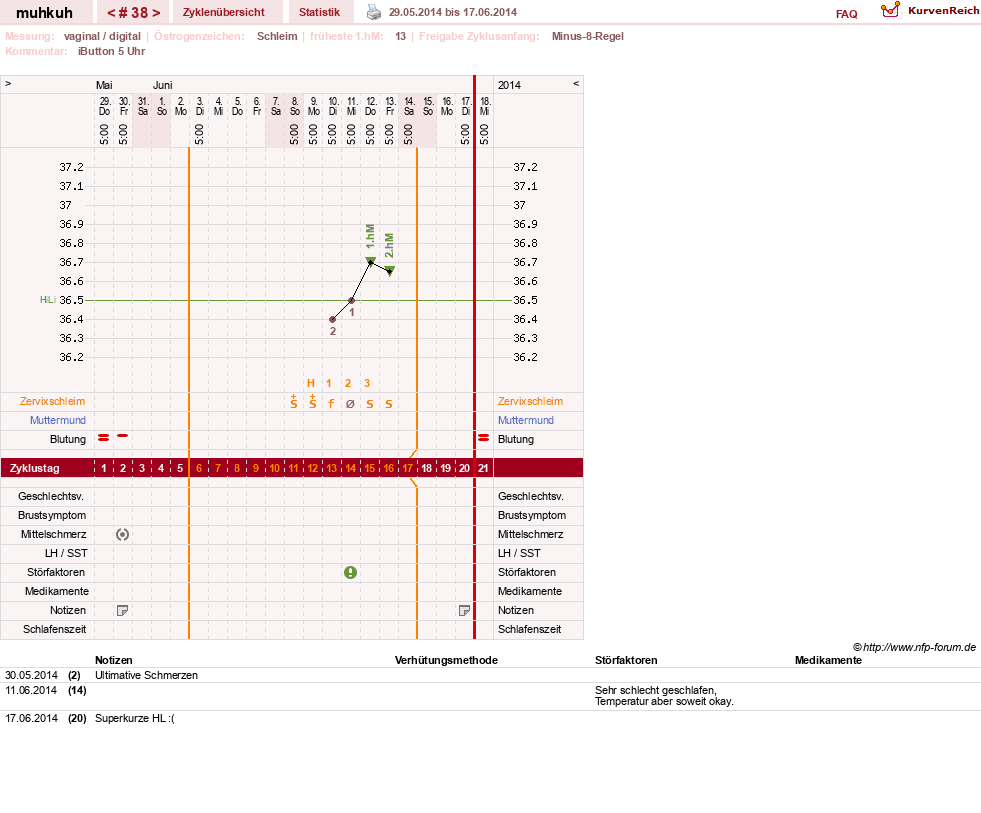Click the 17.06.2014 date in notes table
This screenshot has width=981, height=813.
(31, 718)
